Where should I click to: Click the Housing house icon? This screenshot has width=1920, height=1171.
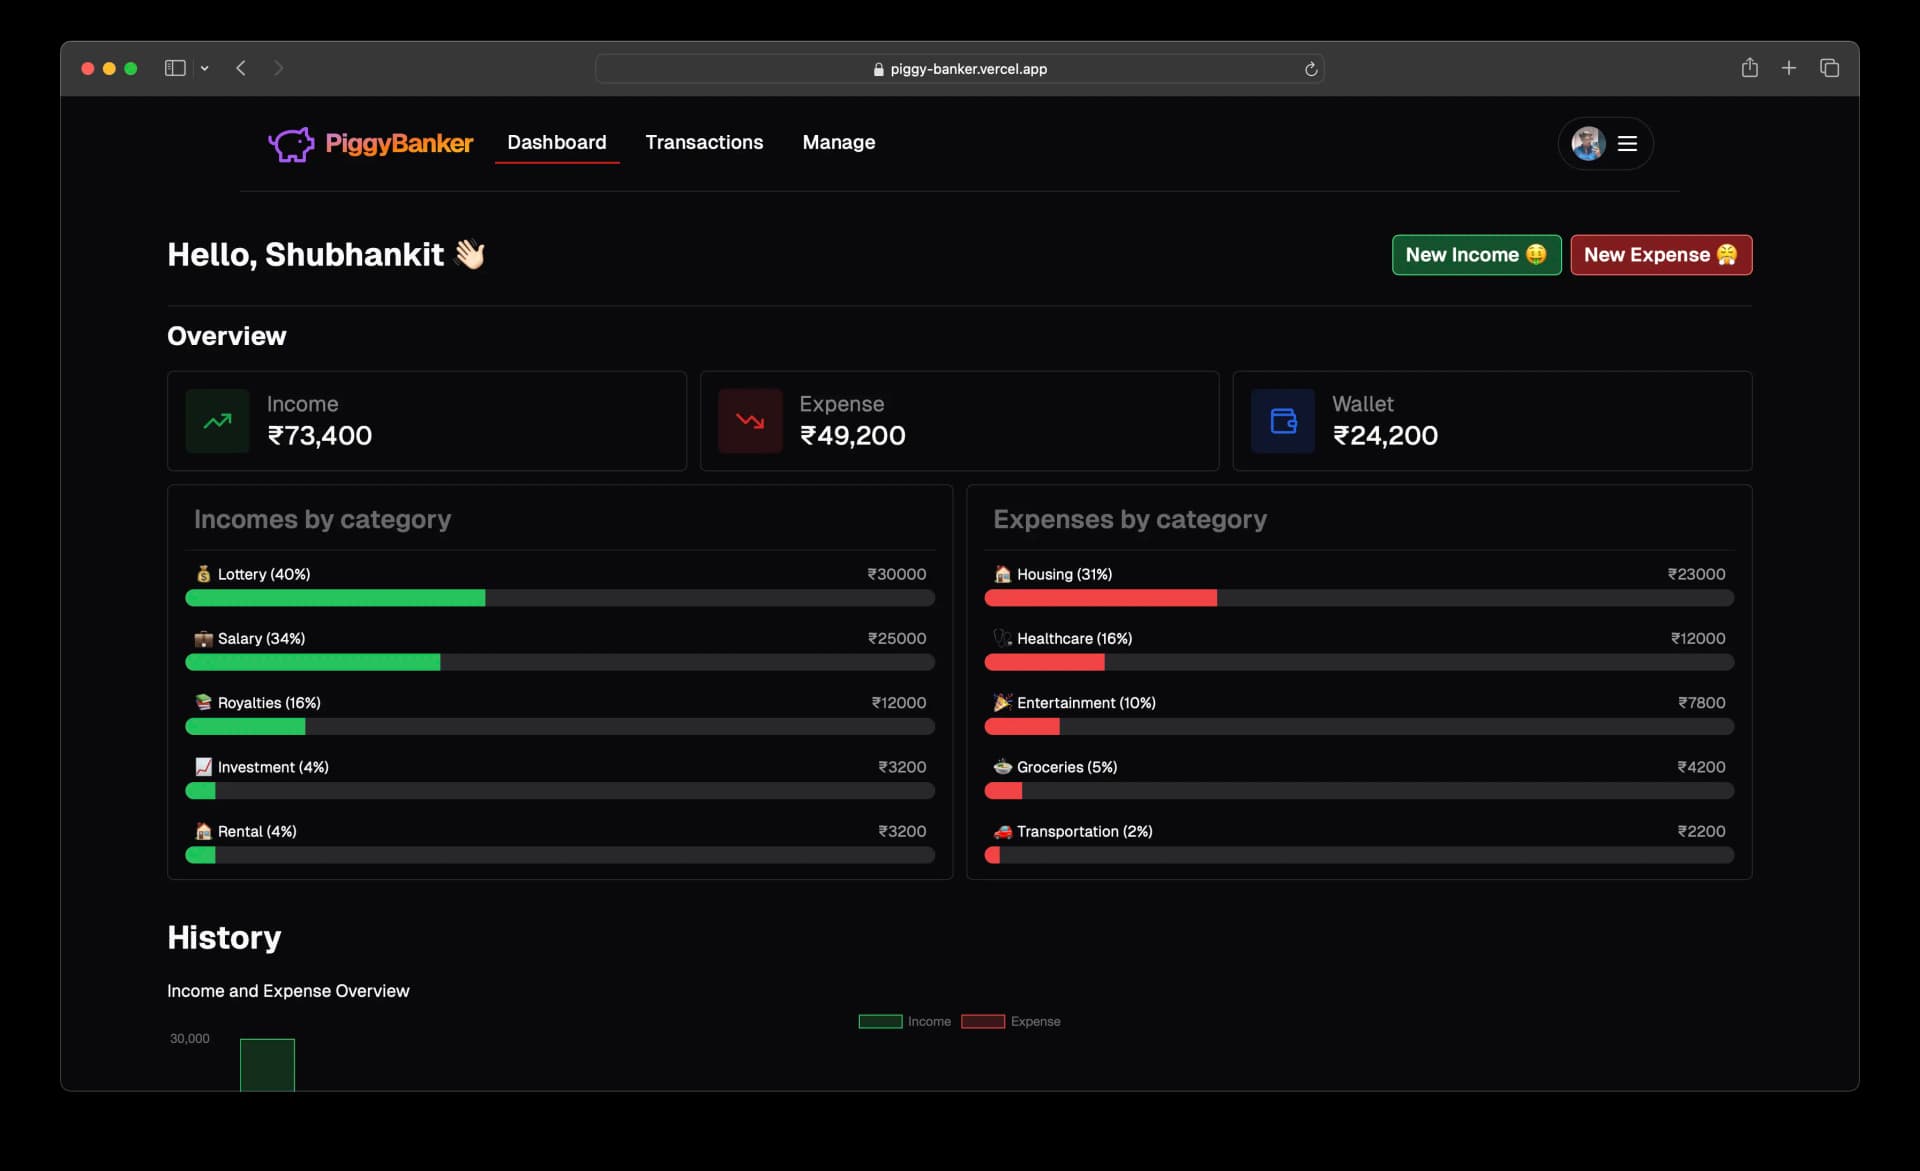[1002, 574]
